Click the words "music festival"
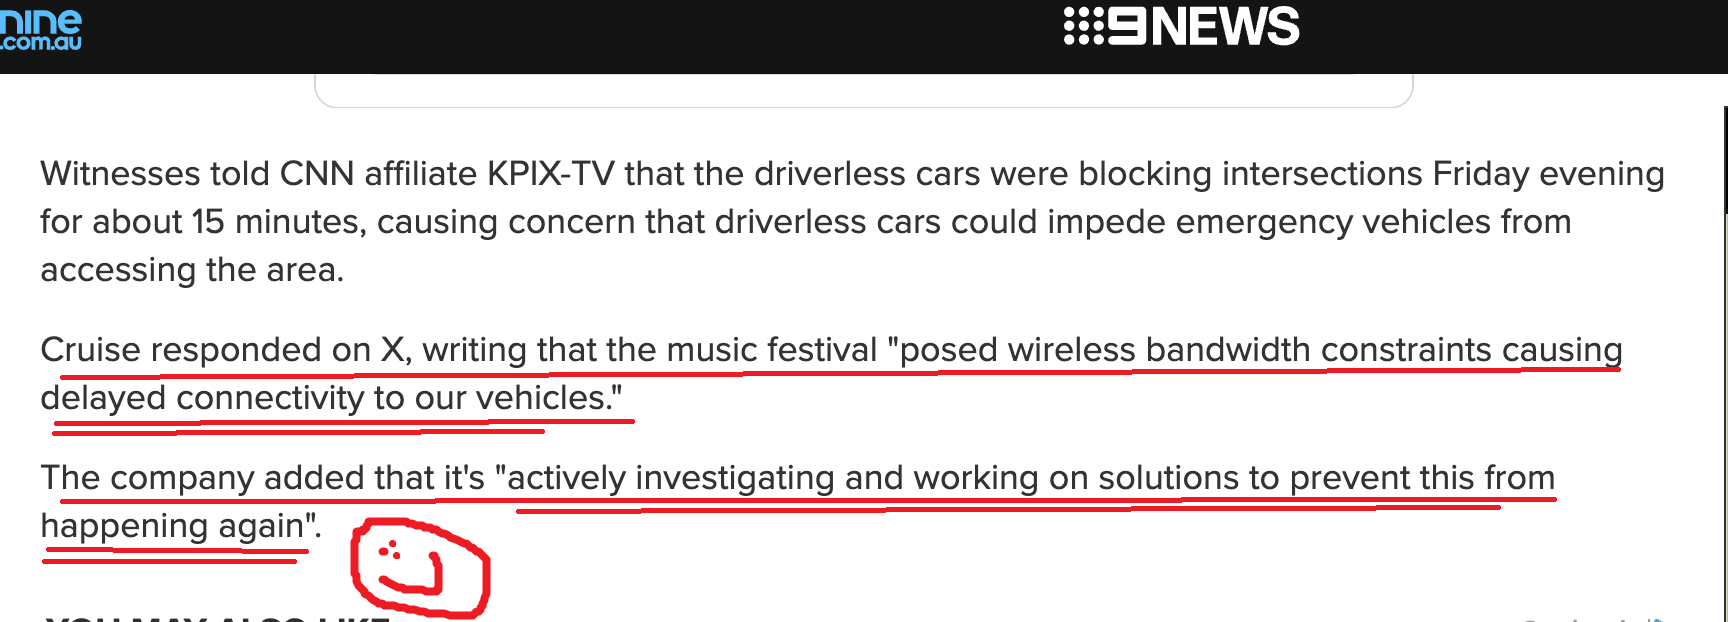The width and height of the screenshot is (1728, 622). coord(771,350)
